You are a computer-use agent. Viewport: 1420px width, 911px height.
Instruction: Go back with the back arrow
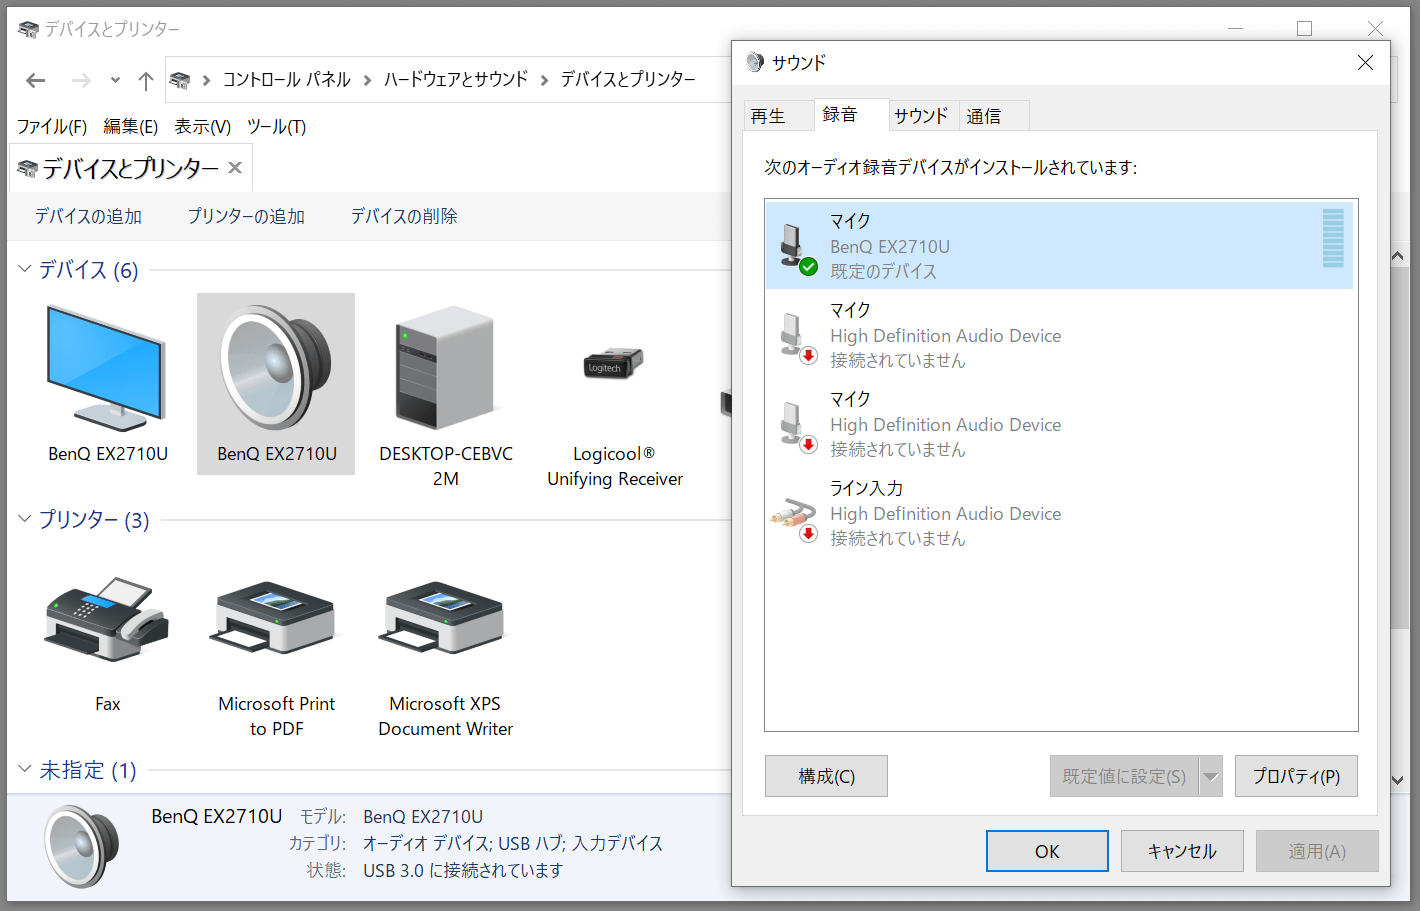pyautogui.click(x=36, y=80)
